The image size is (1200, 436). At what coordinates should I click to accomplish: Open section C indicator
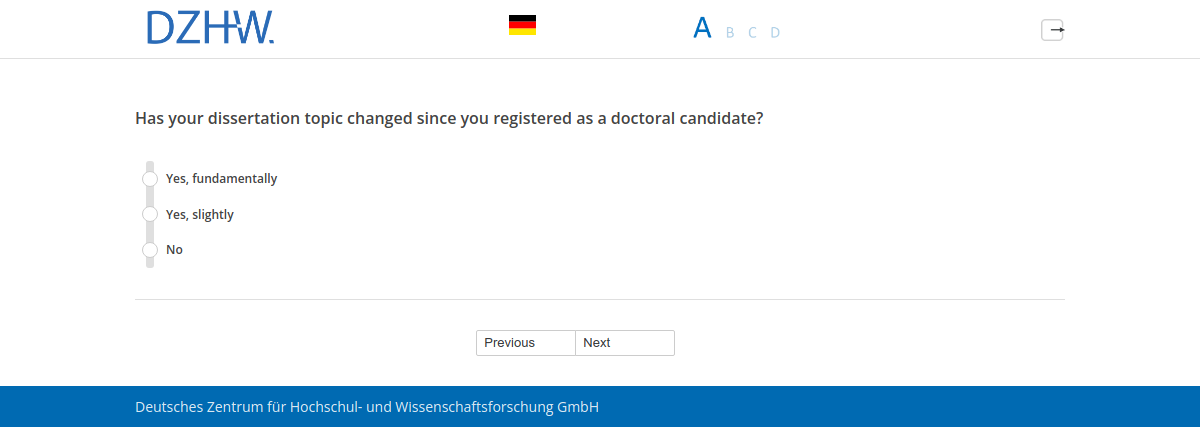coord(752,33)
